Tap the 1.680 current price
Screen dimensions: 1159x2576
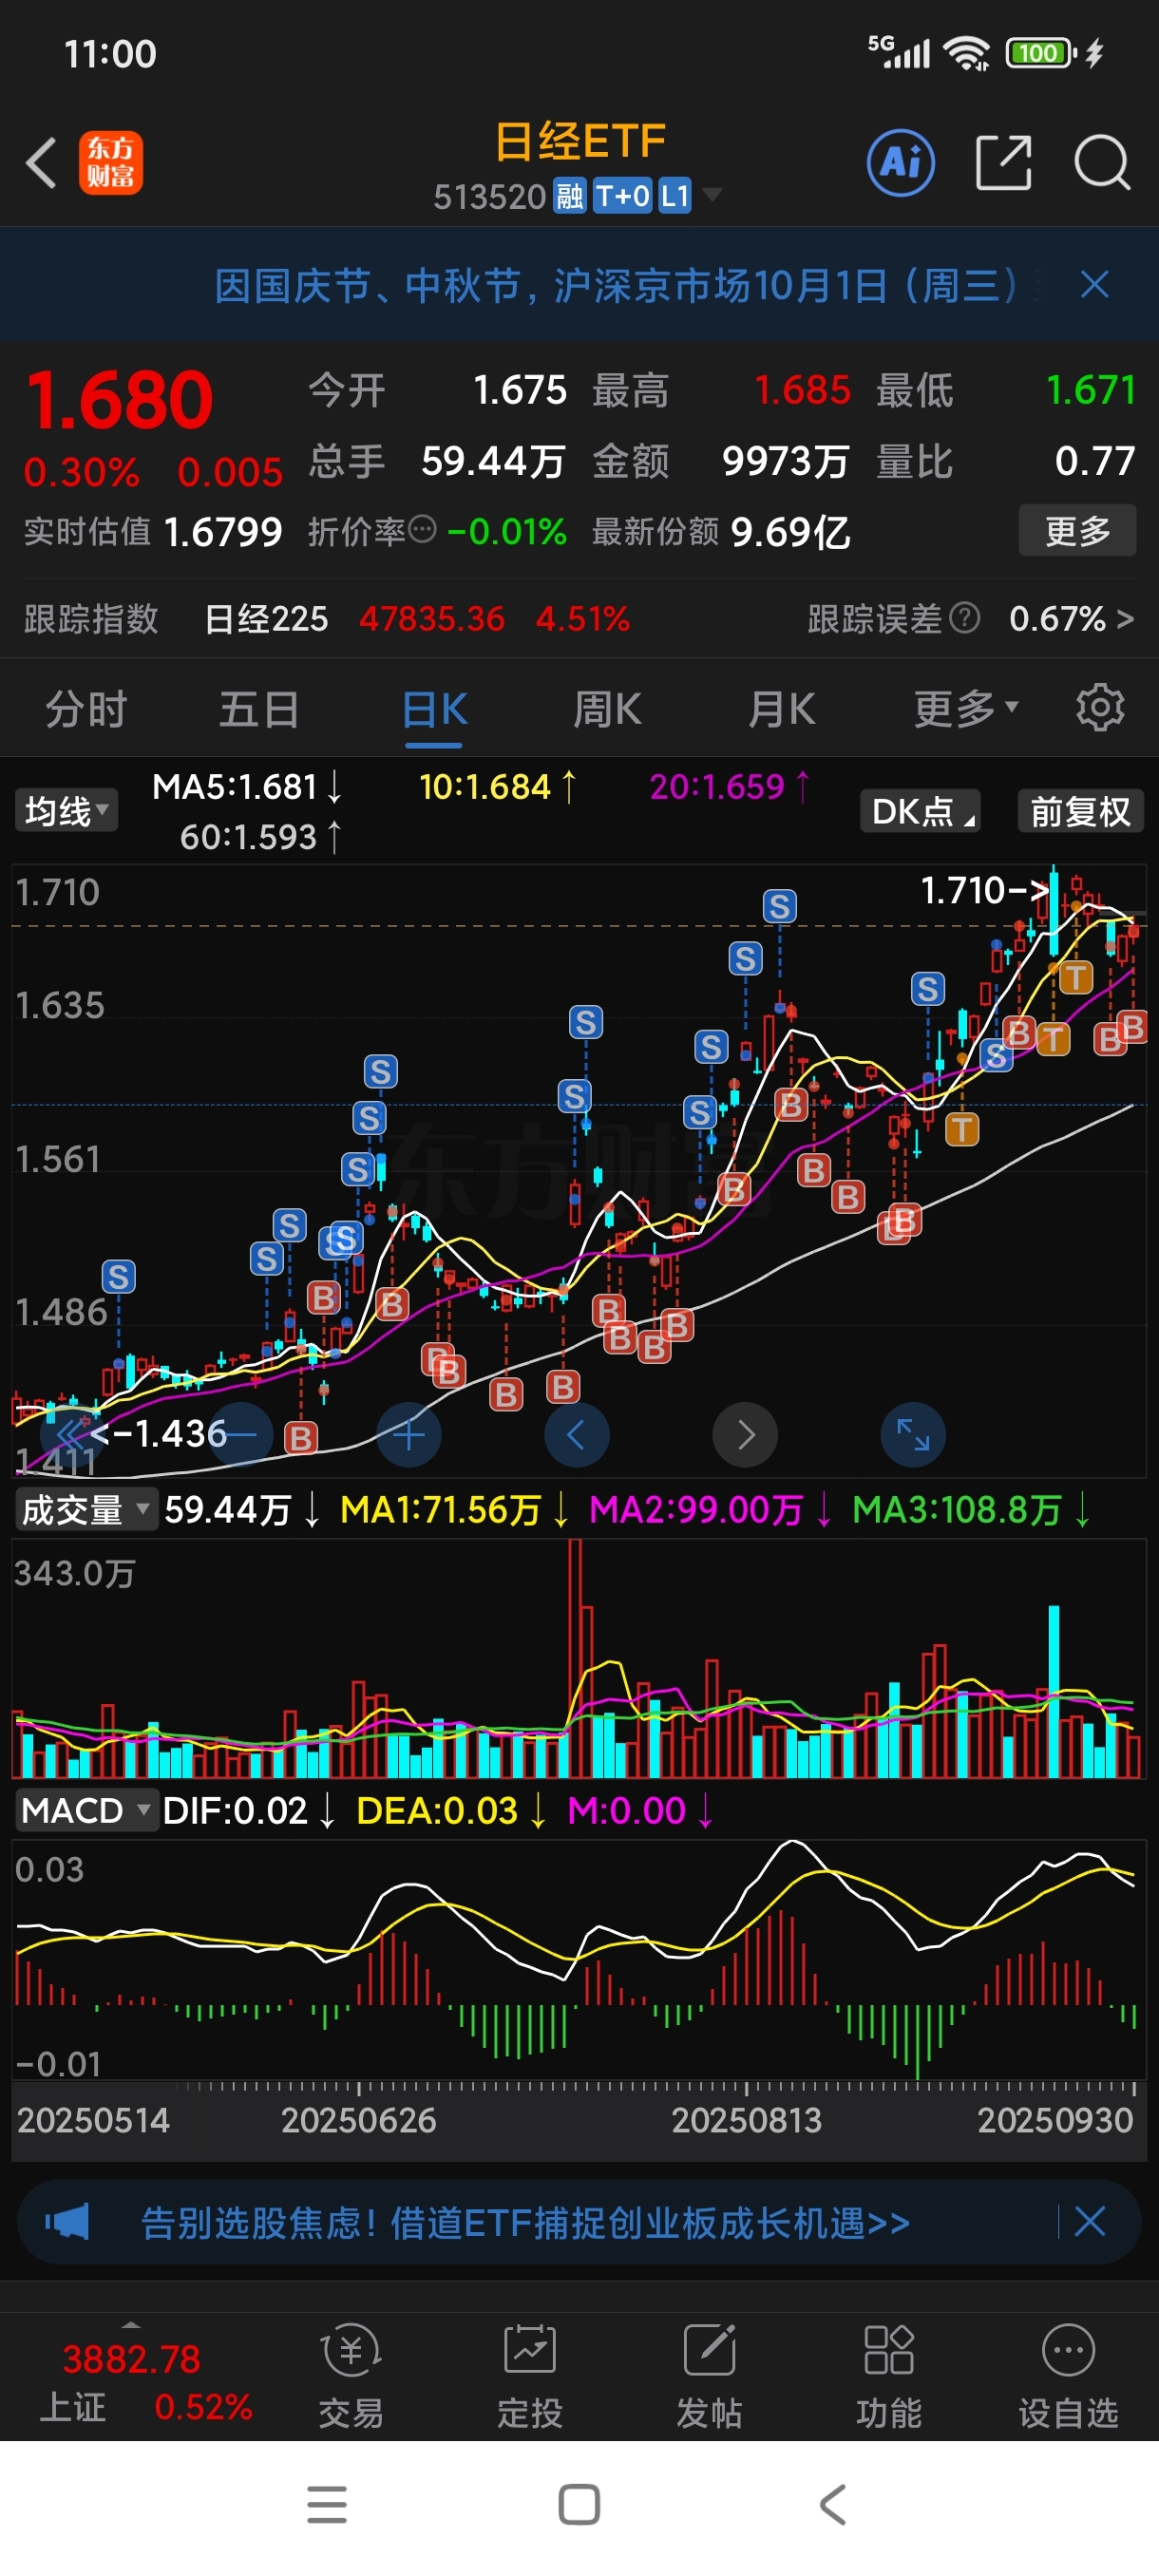coord(120,400)
